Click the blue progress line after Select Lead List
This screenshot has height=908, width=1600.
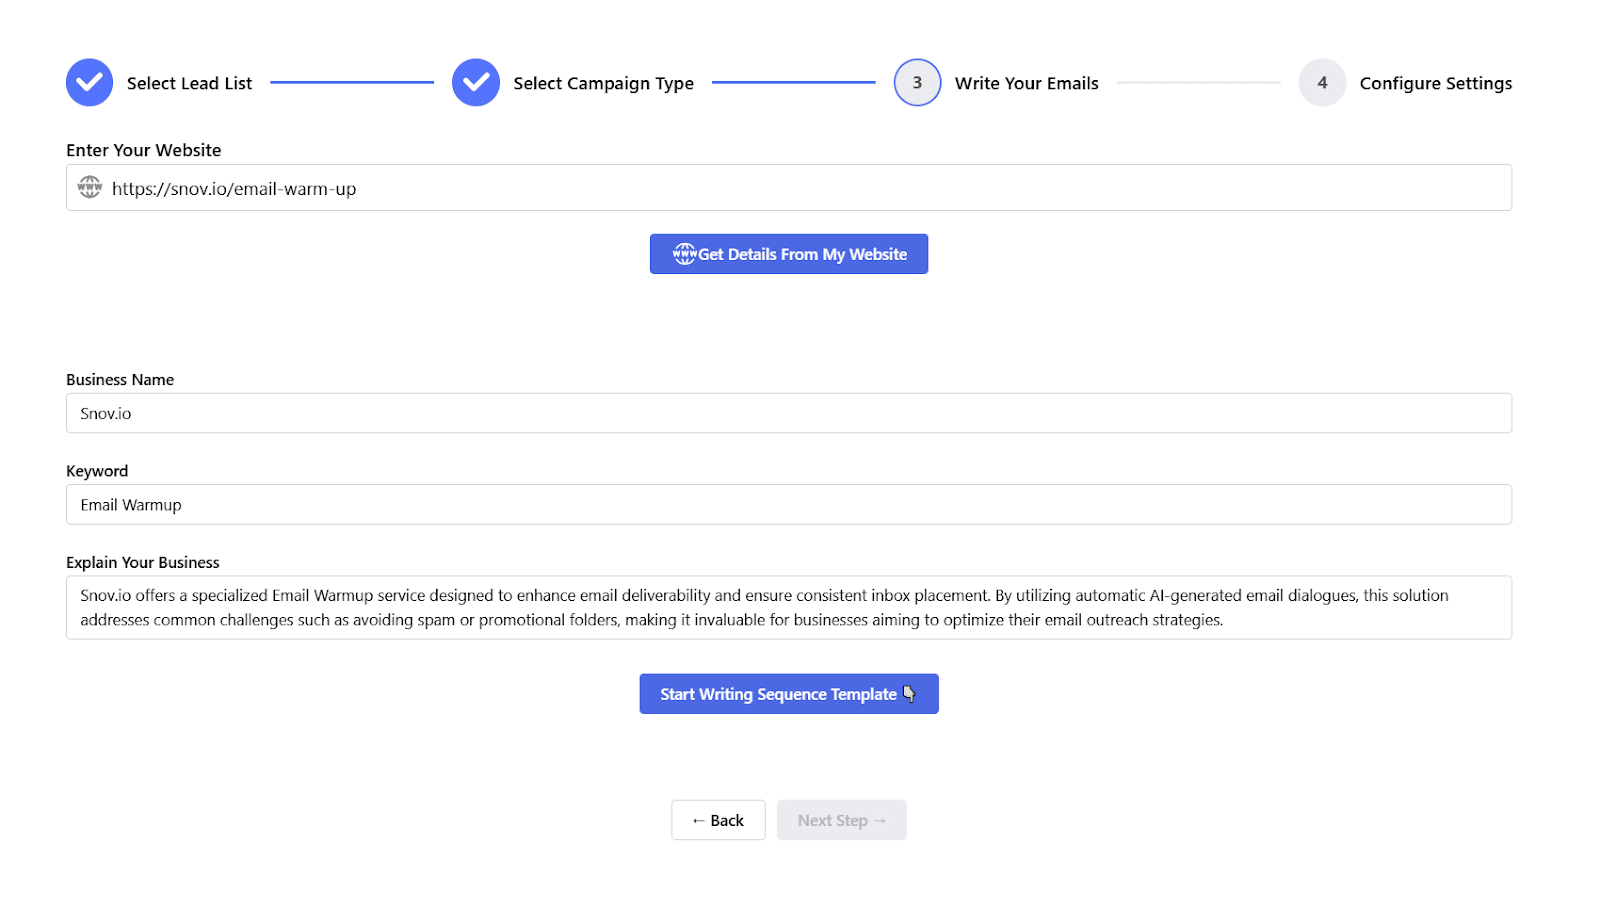pos(352,82)
